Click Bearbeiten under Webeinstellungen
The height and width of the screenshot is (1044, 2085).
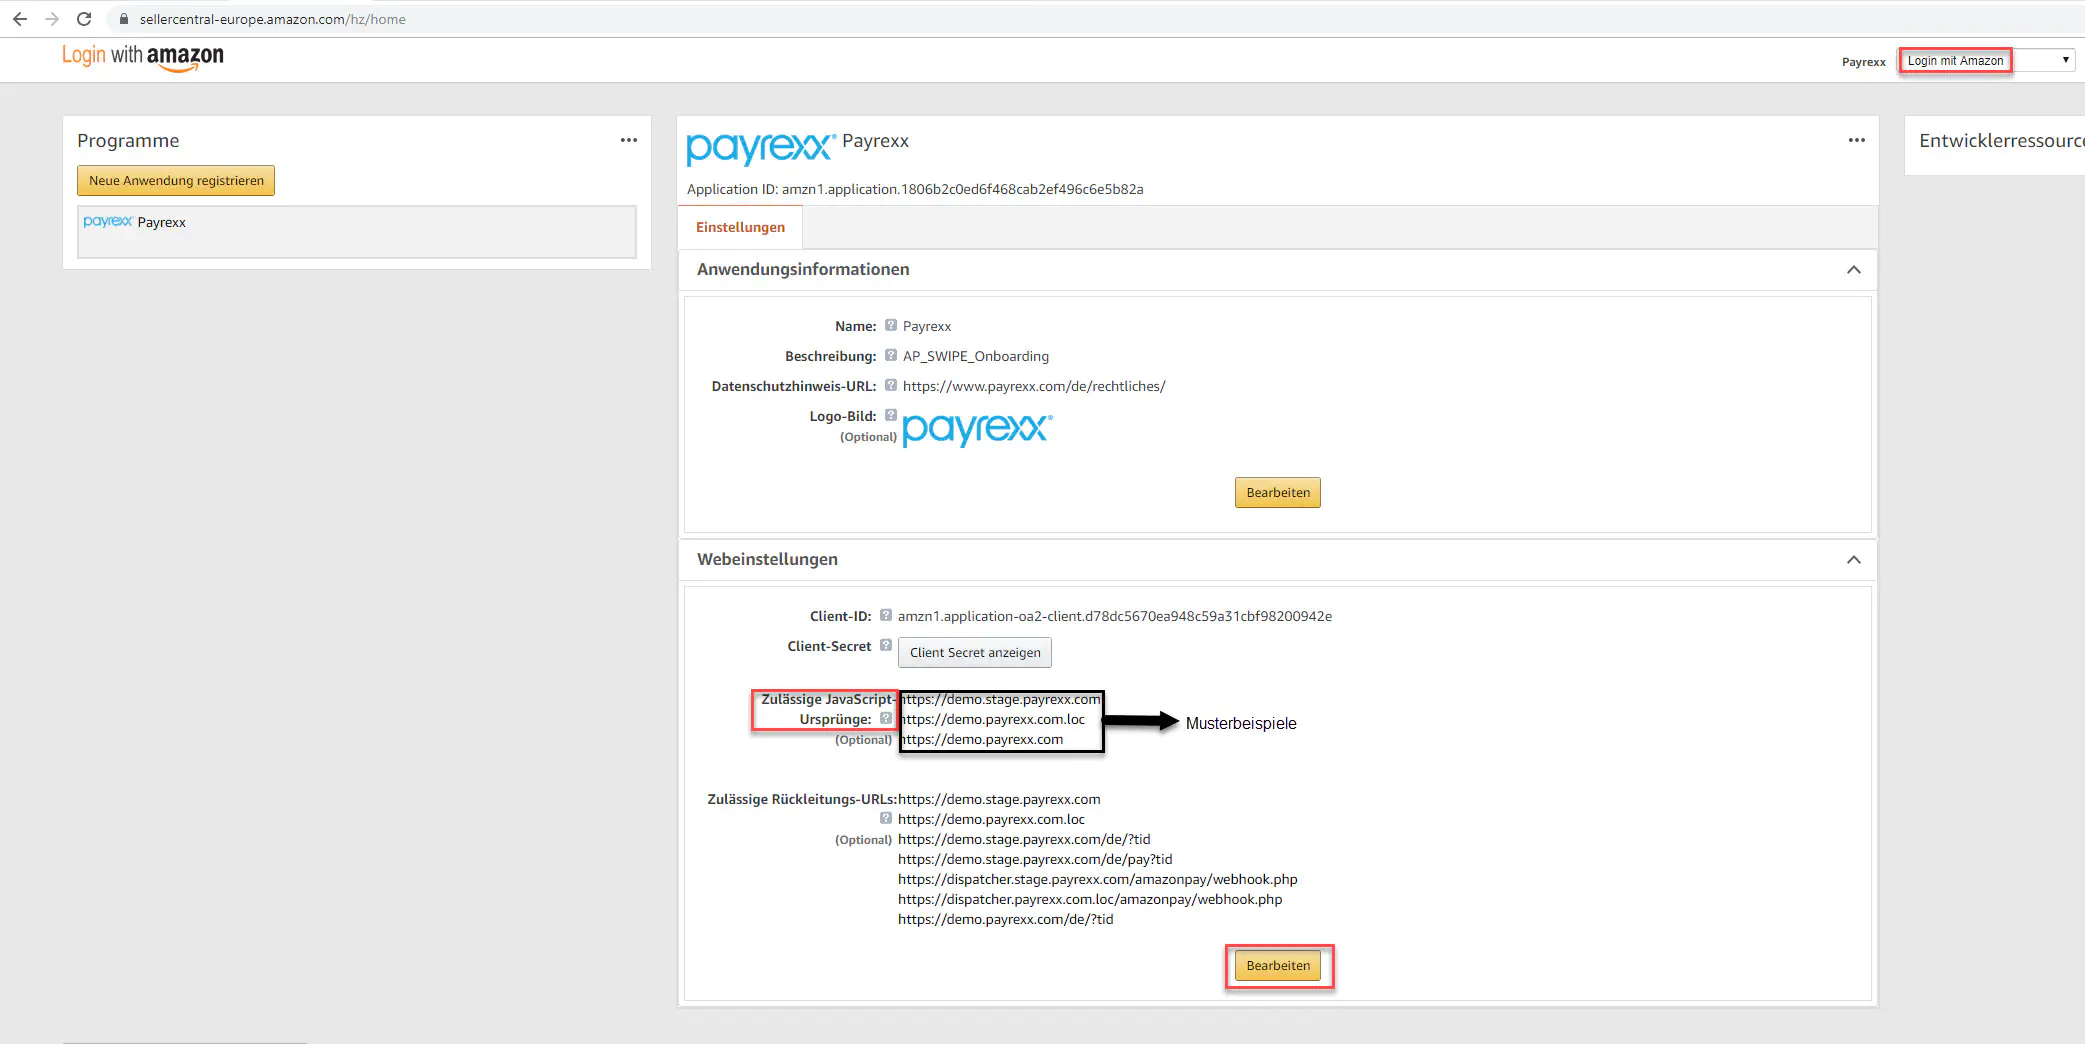1277,966
